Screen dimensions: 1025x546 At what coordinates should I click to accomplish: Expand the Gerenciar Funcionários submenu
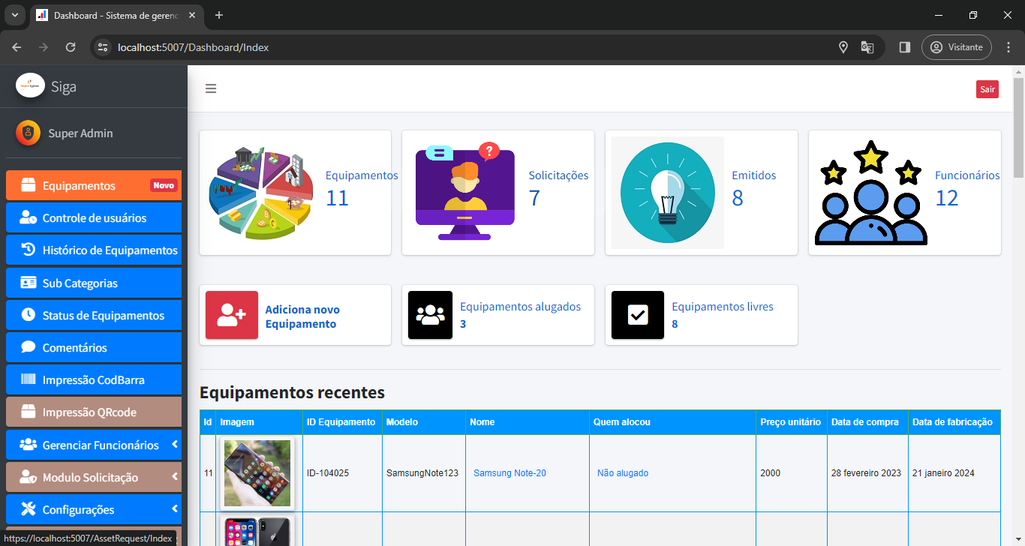coord(175,445)
